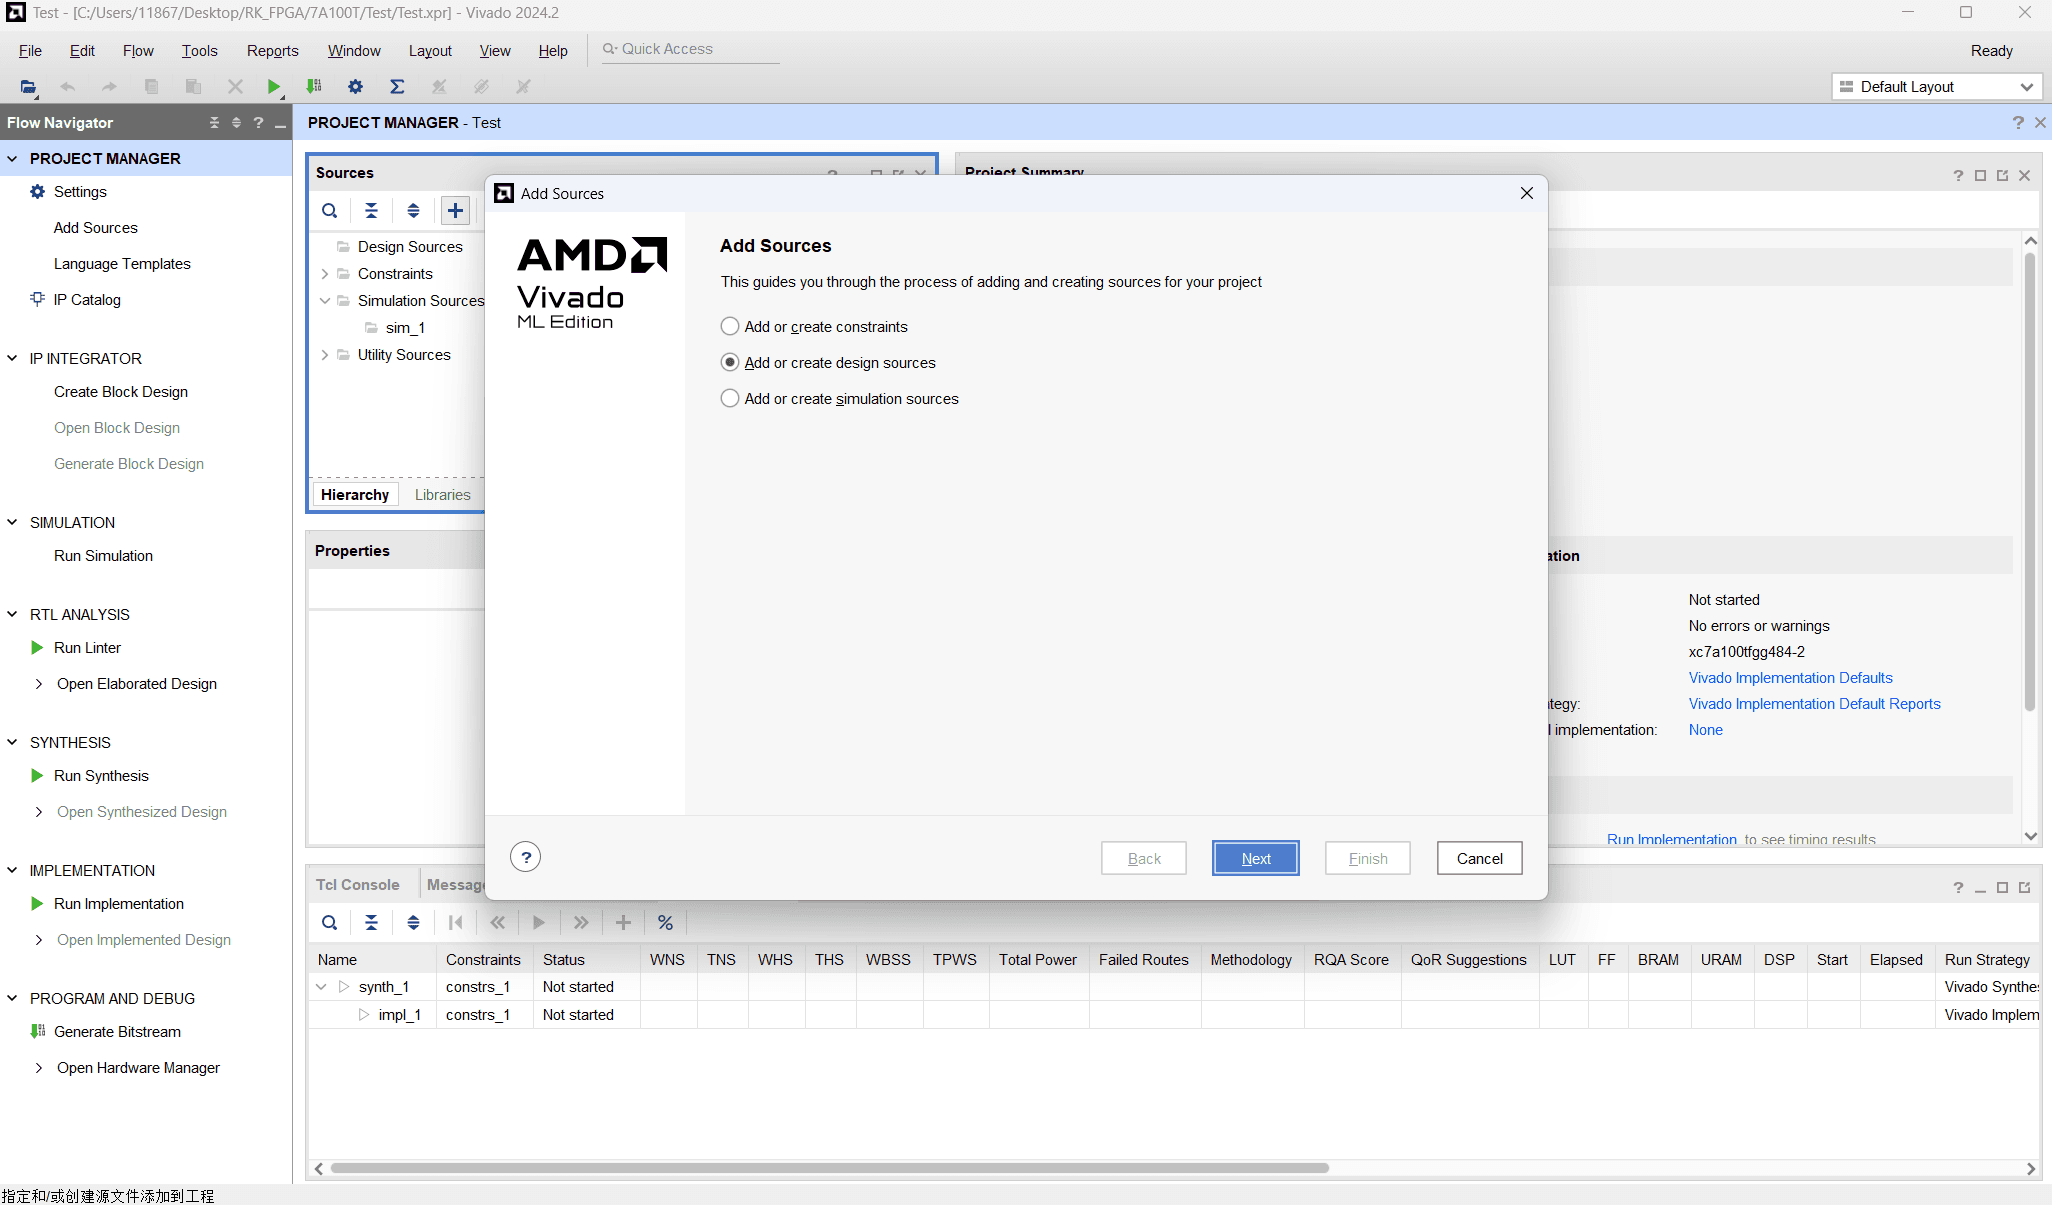Select Add or create constraints option
The image size is (2052, 1205).
pyautogui.click(x=730, y=327)
